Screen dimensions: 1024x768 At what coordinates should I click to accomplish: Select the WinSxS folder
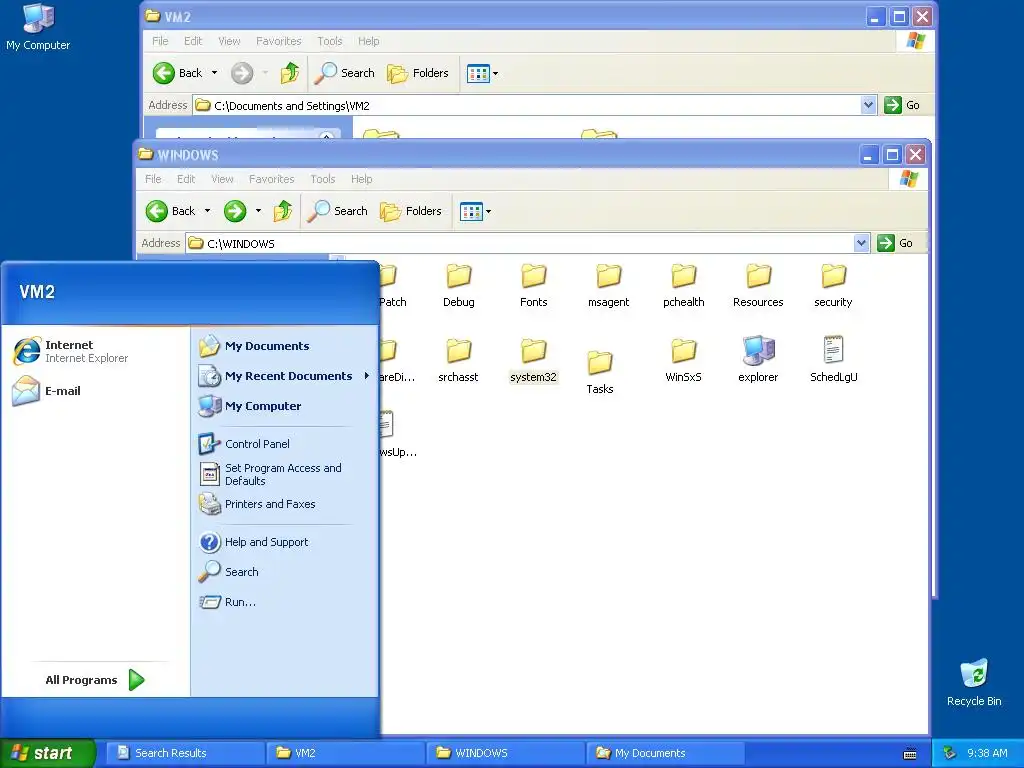coord(684,360)
